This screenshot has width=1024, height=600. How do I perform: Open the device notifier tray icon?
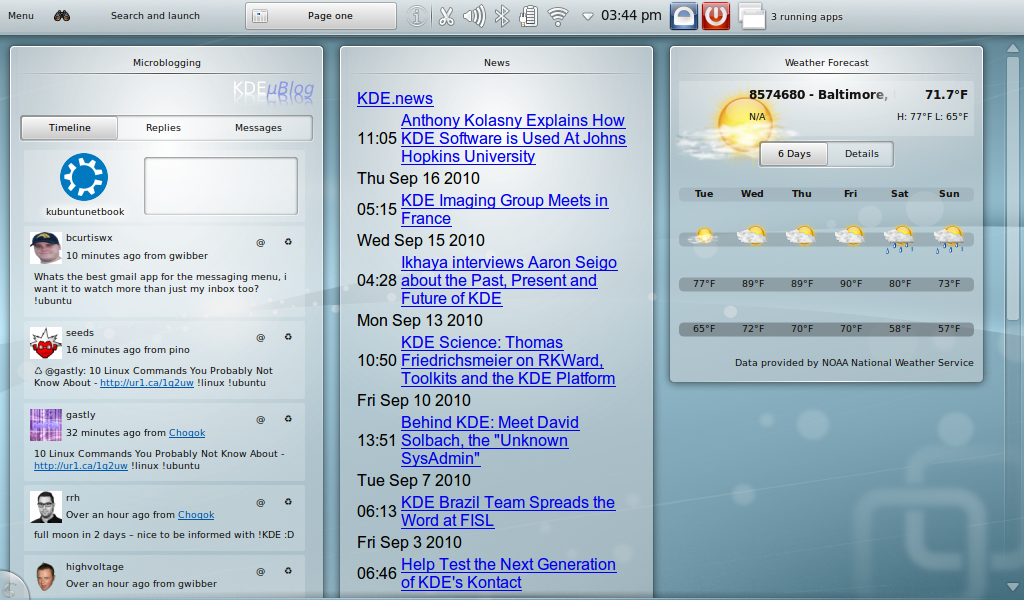coord(529,16)
